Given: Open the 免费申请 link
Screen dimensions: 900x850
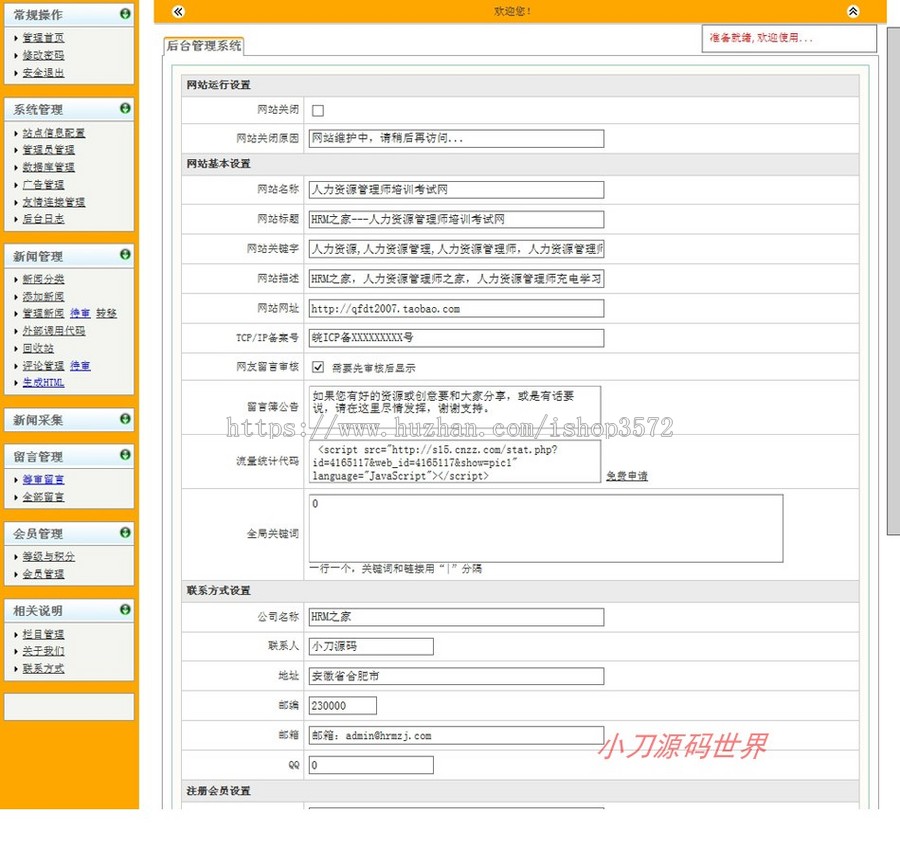Looking at the screenshot, I should 626,474.
